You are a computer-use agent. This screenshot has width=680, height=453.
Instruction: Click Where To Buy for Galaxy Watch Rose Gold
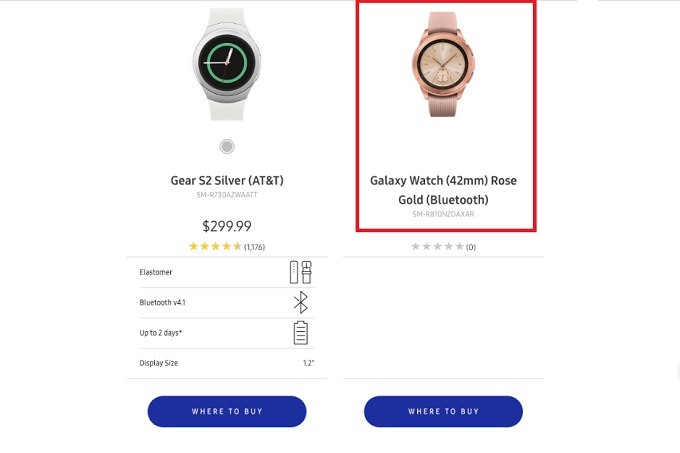click(443, 411)
